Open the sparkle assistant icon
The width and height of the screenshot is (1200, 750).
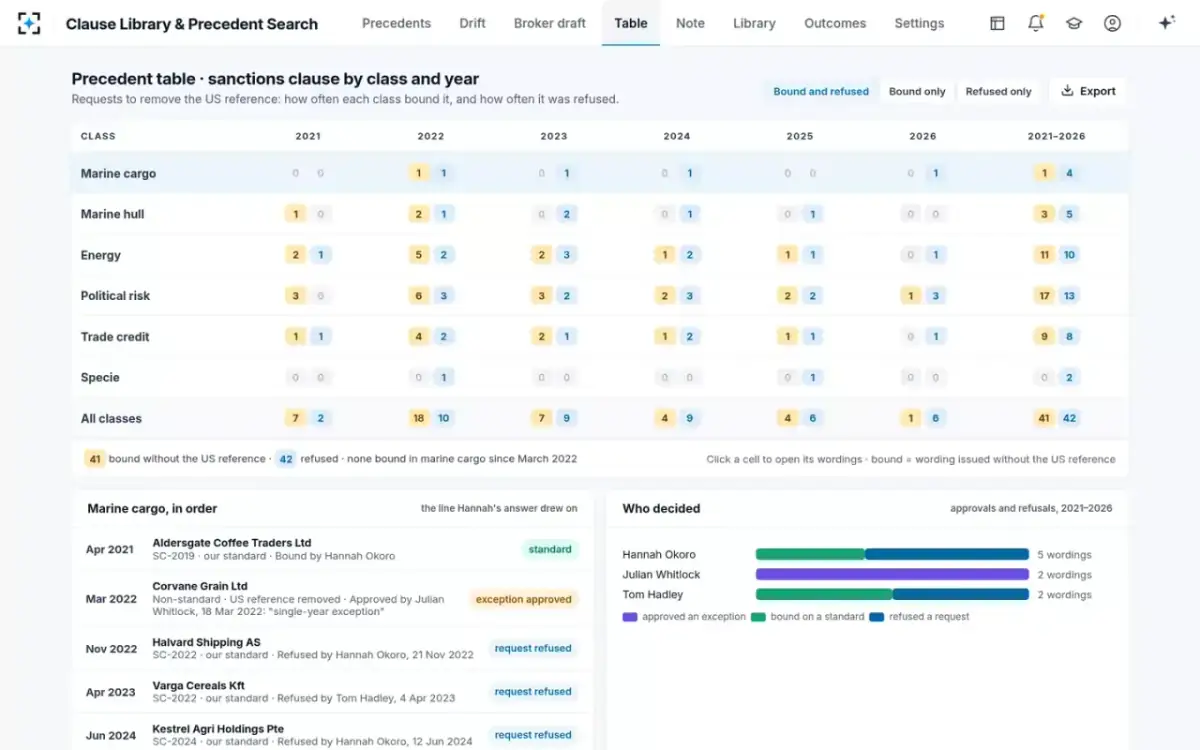coord(1166,23)
